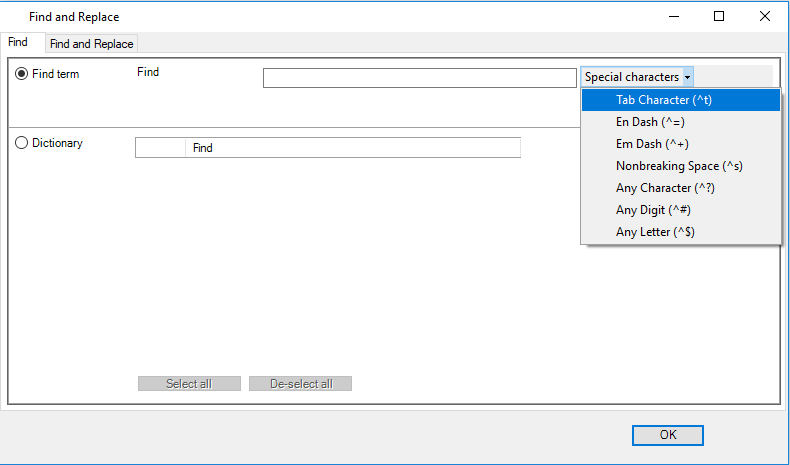Maximize the Find and Replace window
The height and width of the screenshot is (465, 790).
pyautogui.click(x=719, y=17)
